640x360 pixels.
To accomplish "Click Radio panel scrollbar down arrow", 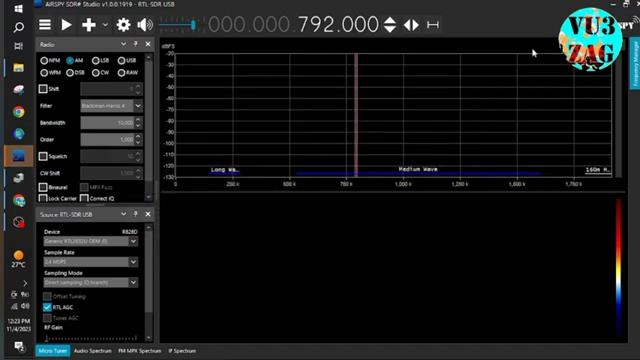I will point(149,197).
